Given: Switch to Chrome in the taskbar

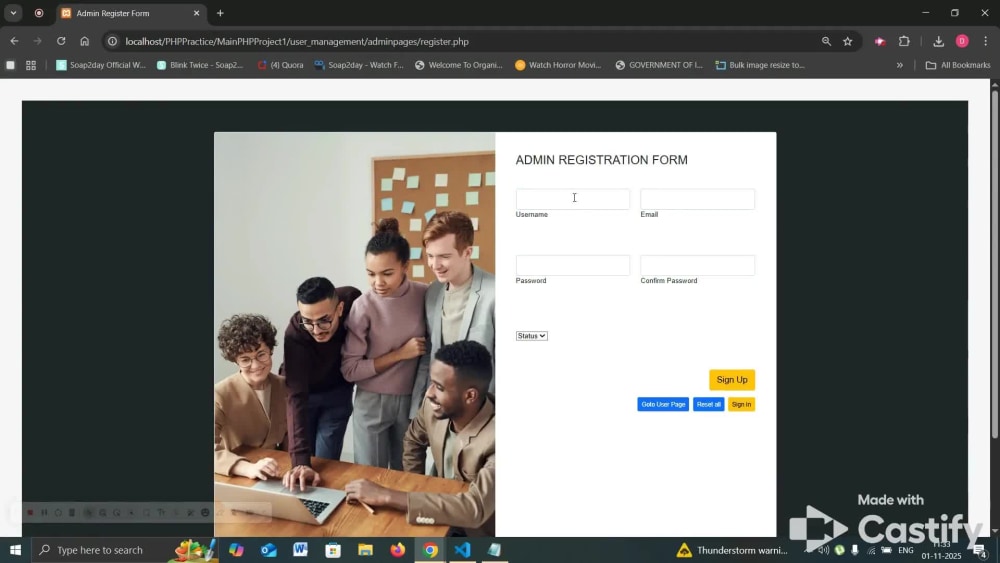Looking at the screenshot, I should (430, 550).
